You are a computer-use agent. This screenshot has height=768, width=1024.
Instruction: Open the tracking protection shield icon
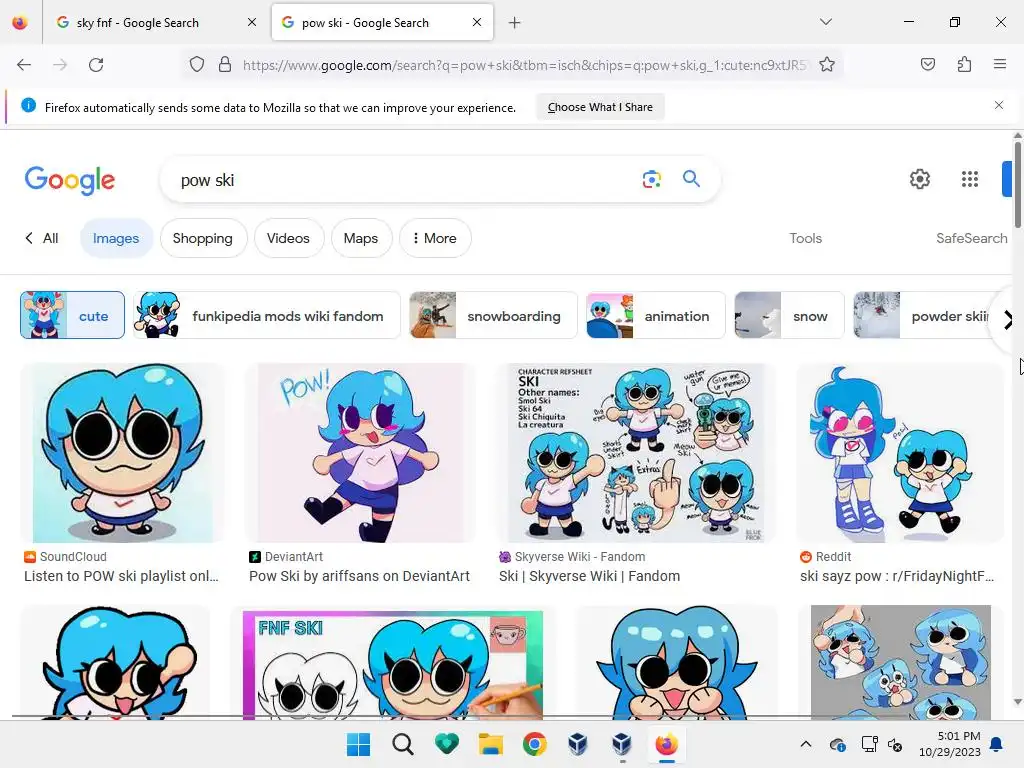(197, 65)
